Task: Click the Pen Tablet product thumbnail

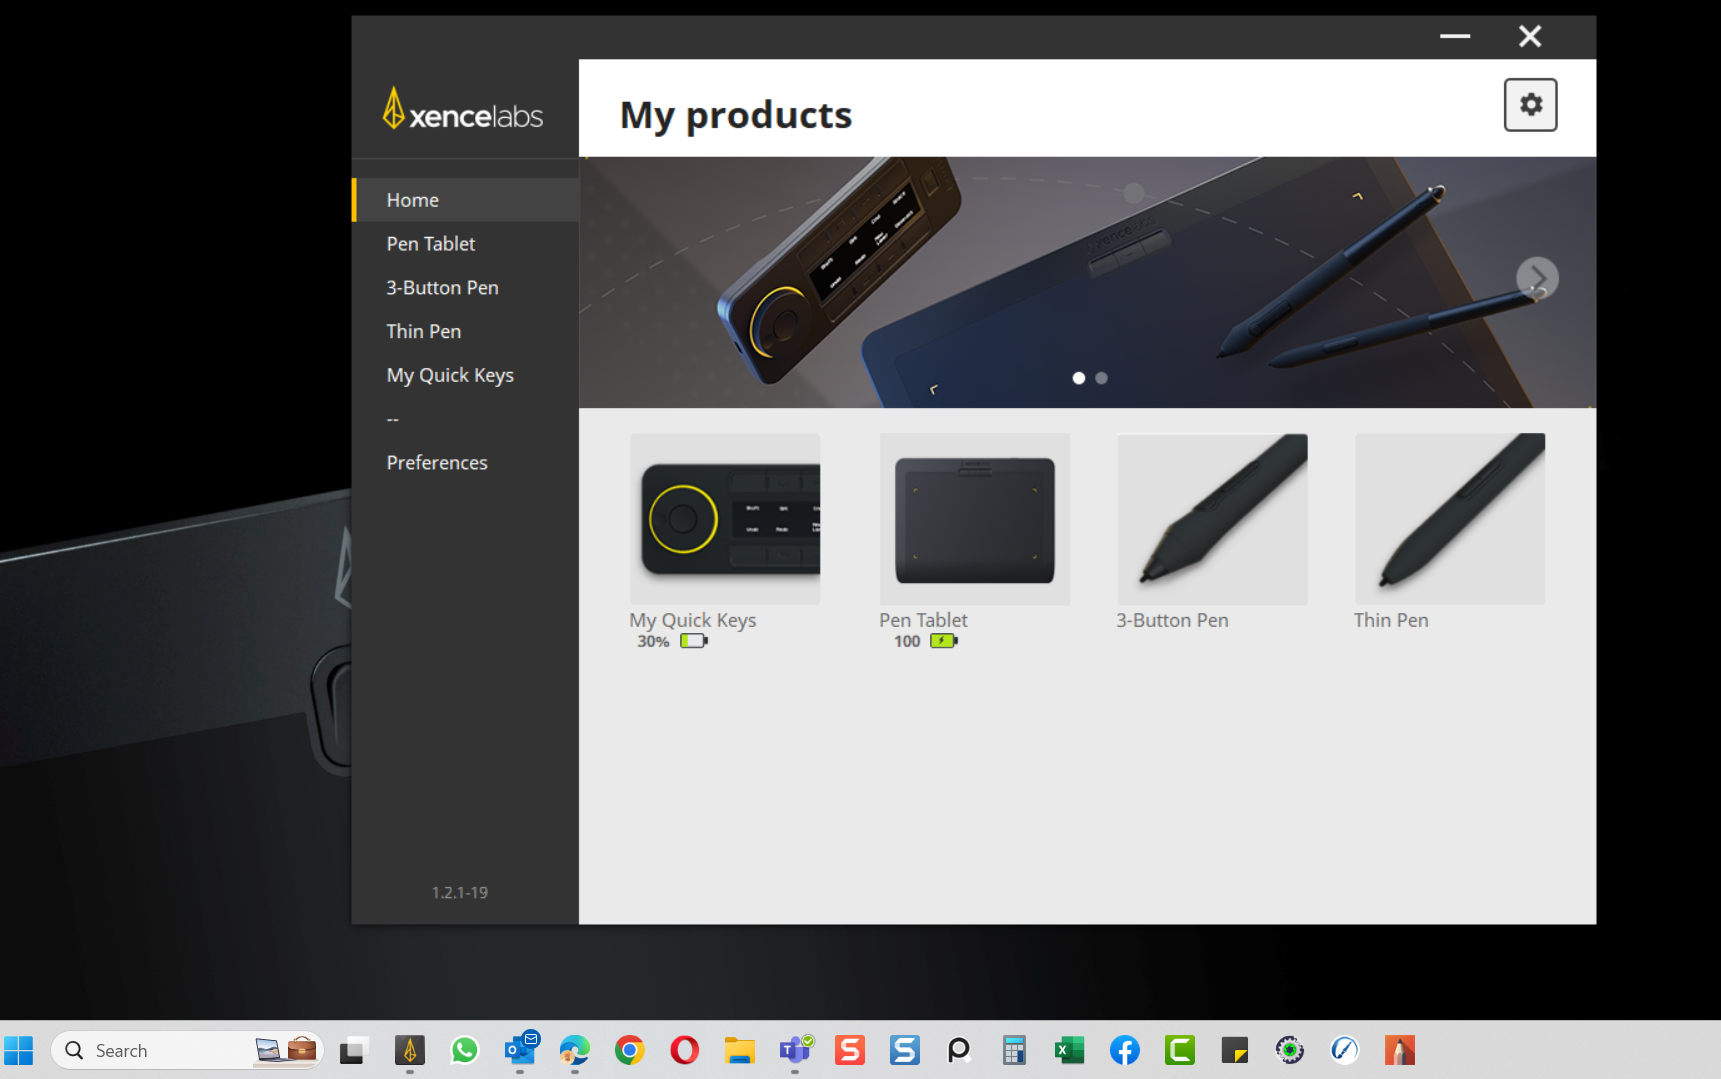Action: pos(975,518)
